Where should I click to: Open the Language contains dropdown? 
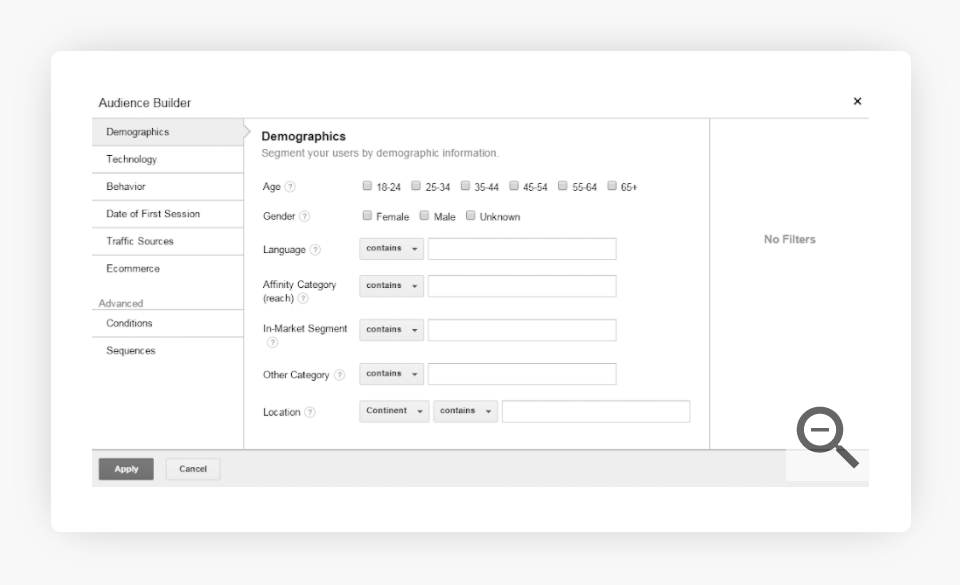coord(391,248)
